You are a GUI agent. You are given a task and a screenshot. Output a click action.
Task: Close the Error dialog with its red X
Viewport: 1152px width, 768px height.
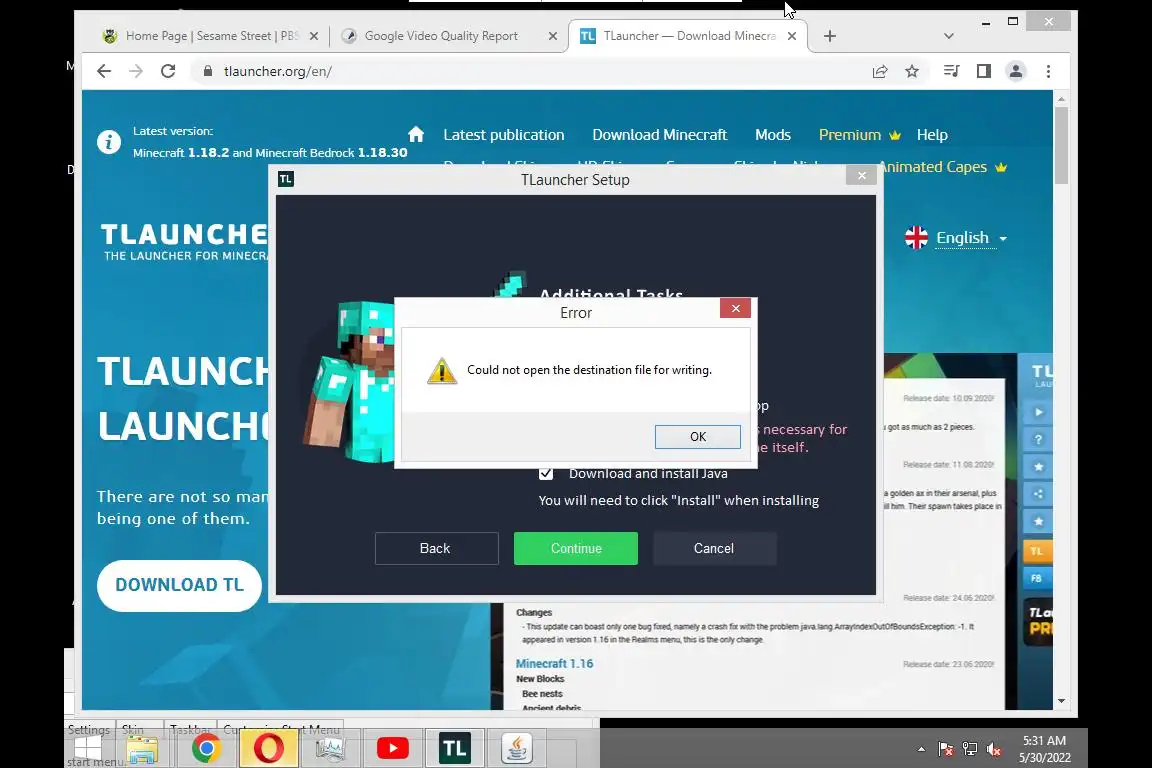pyautogui.click(x=735, y=309)
